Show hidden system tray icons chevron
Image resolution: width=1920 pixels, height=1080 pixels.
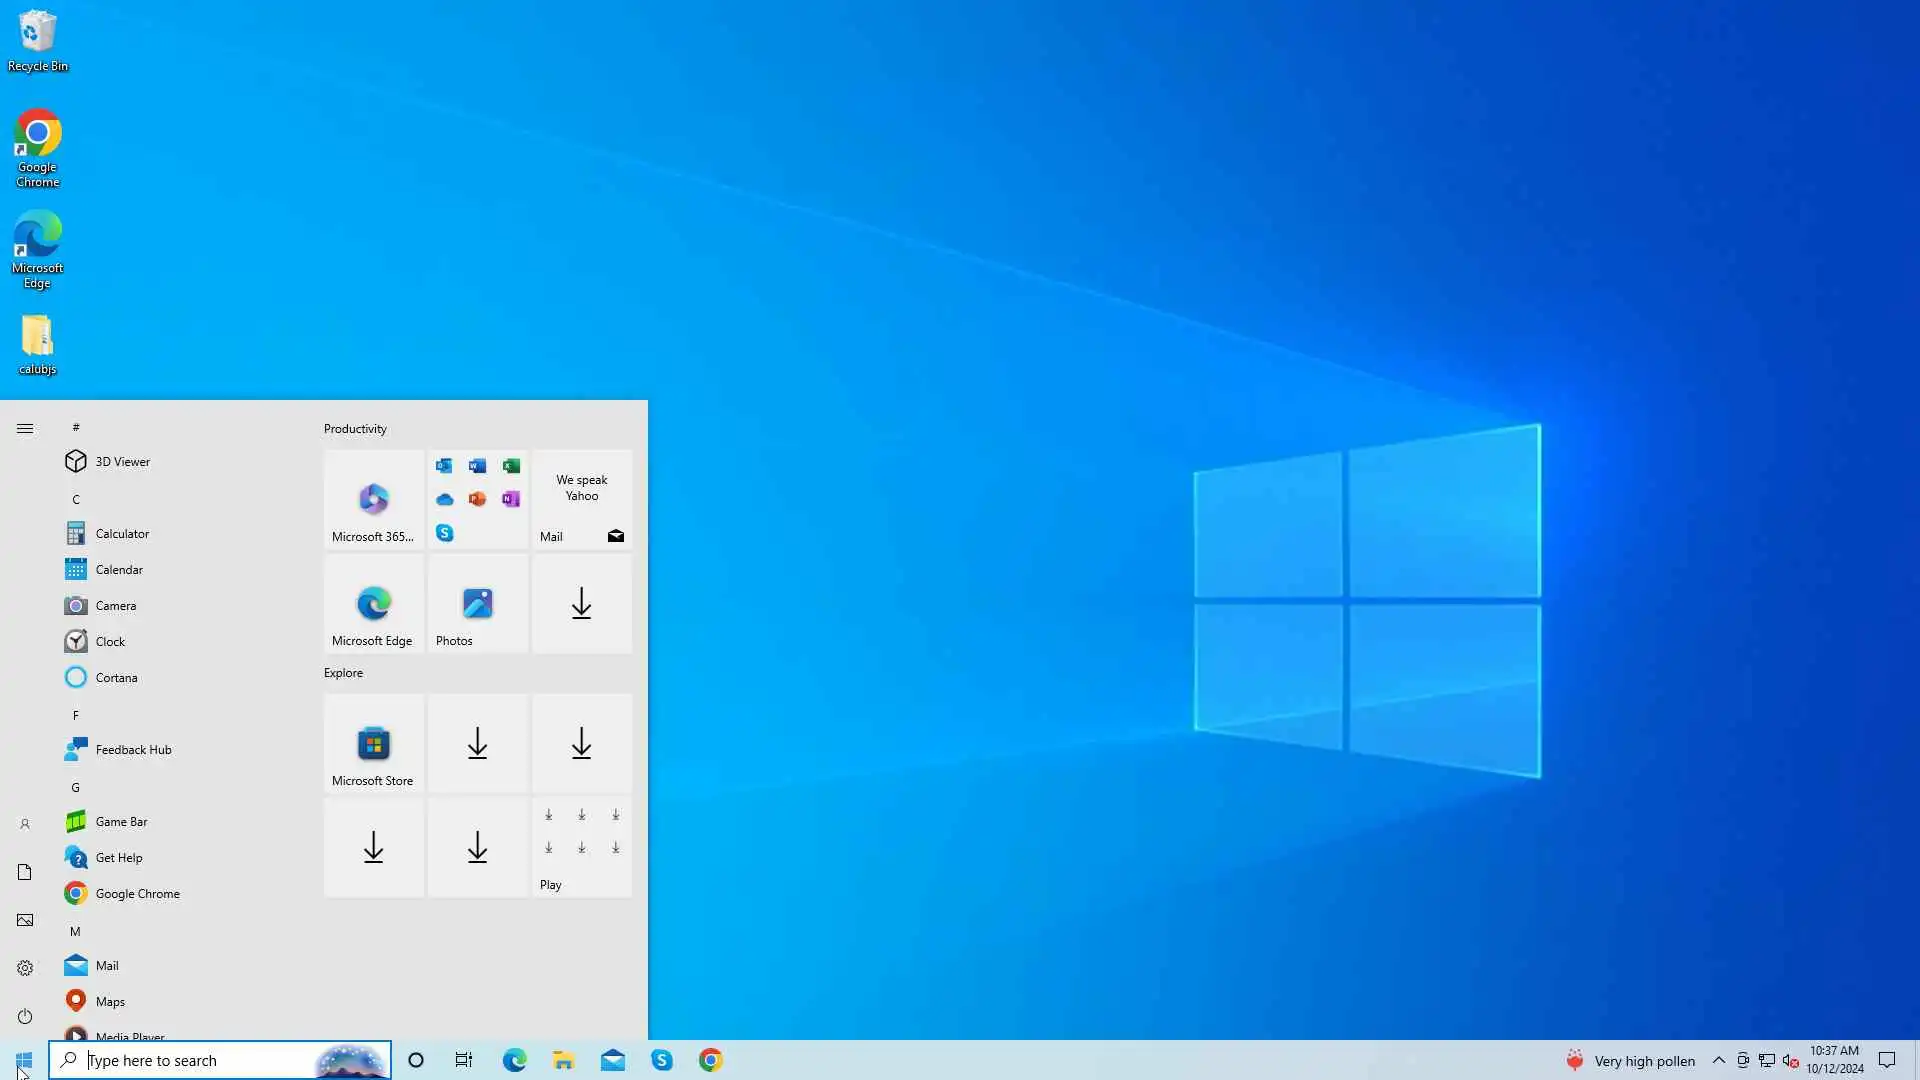pos(1718,1060)
